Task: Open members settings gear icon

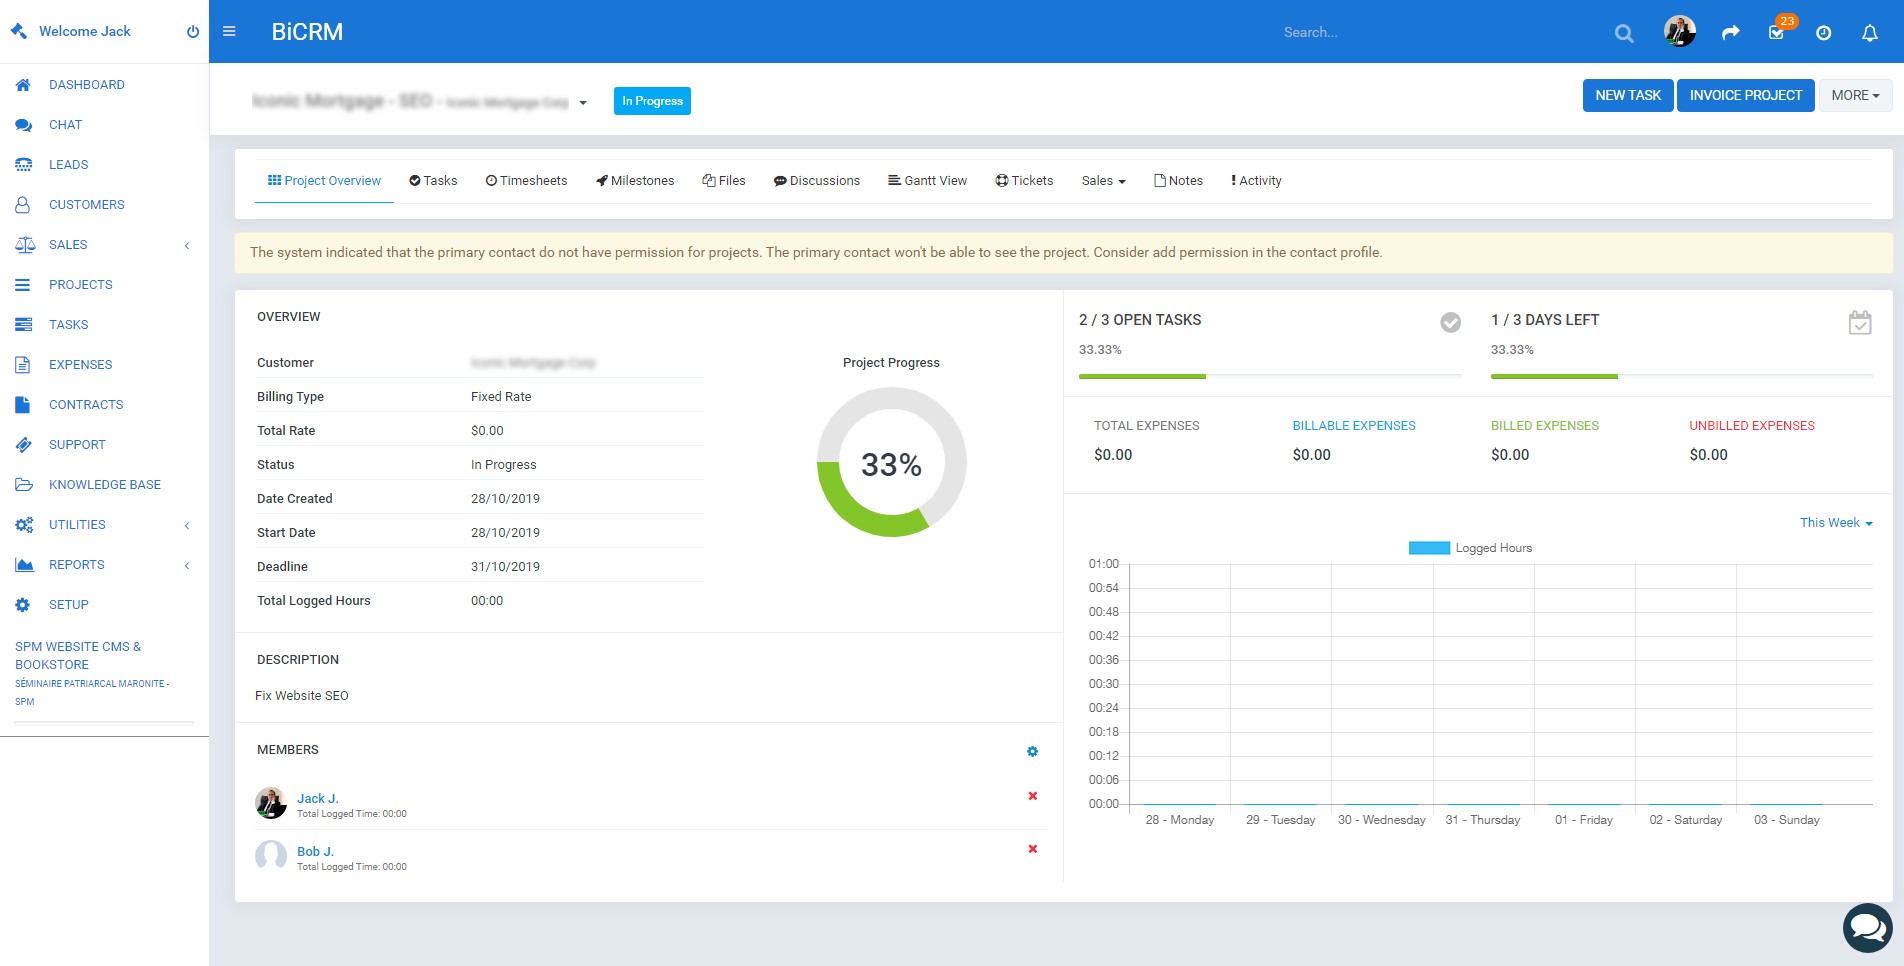Action: (x=1032, y=751)
